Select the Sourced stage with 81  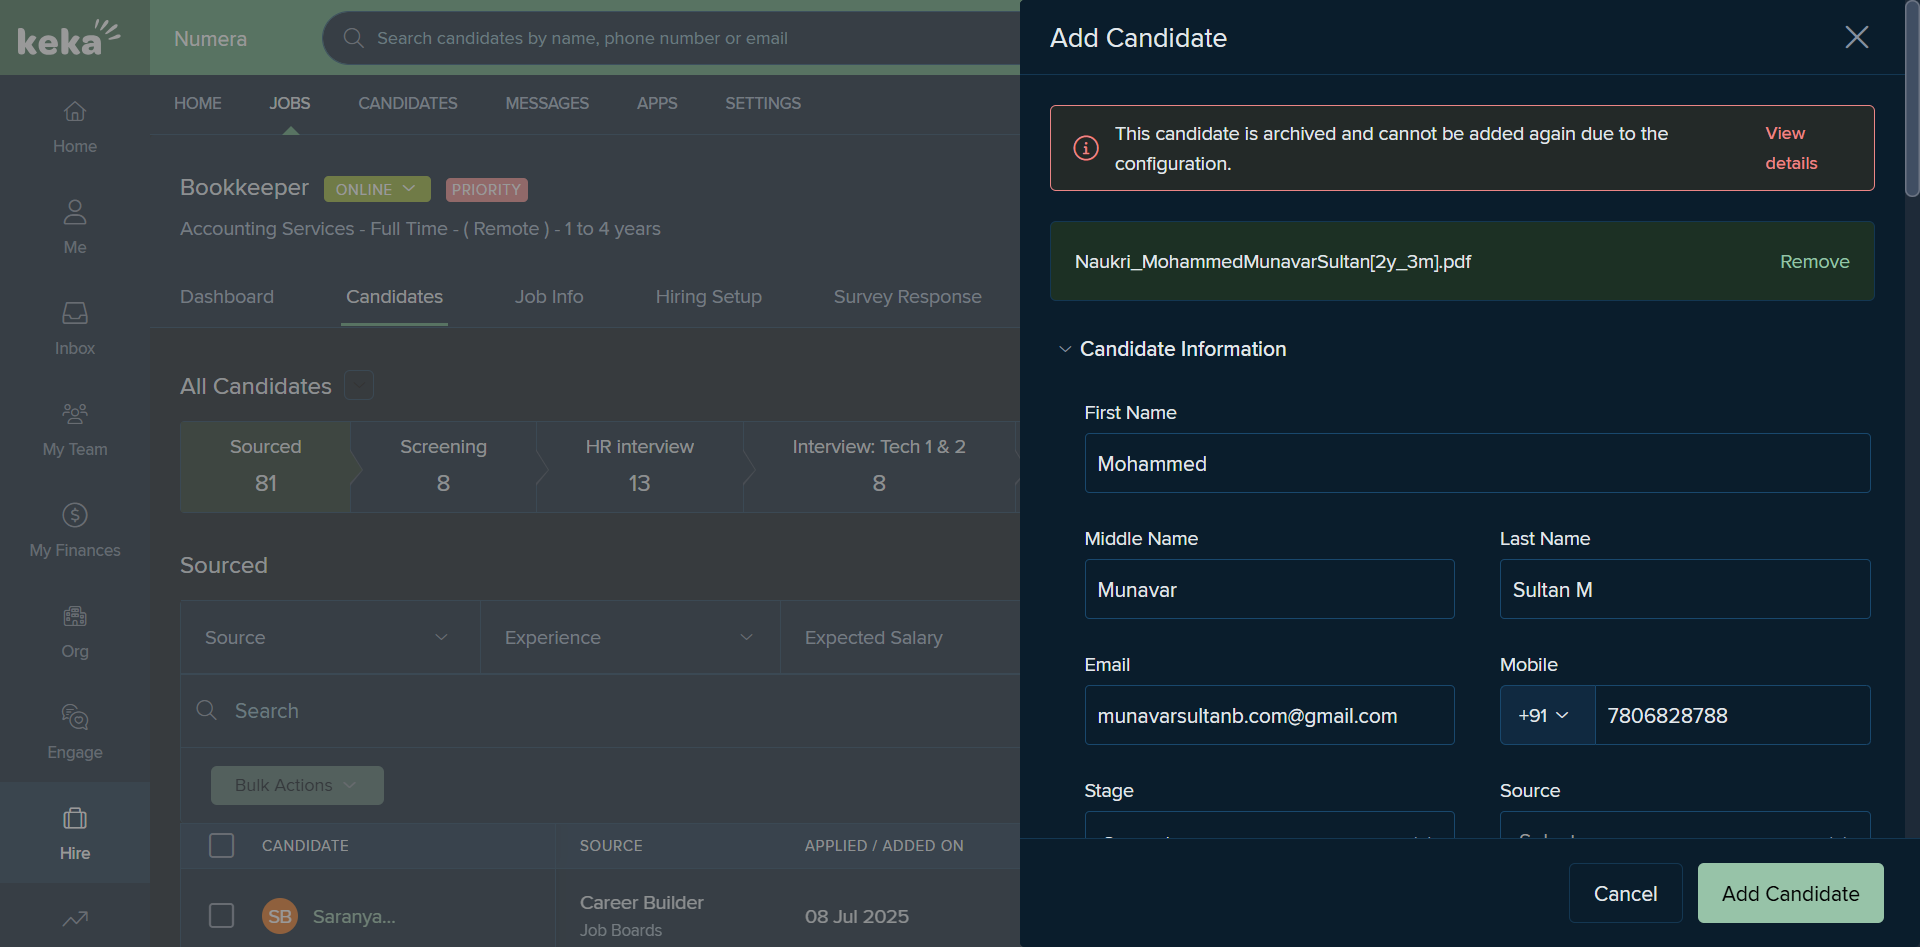266,466
